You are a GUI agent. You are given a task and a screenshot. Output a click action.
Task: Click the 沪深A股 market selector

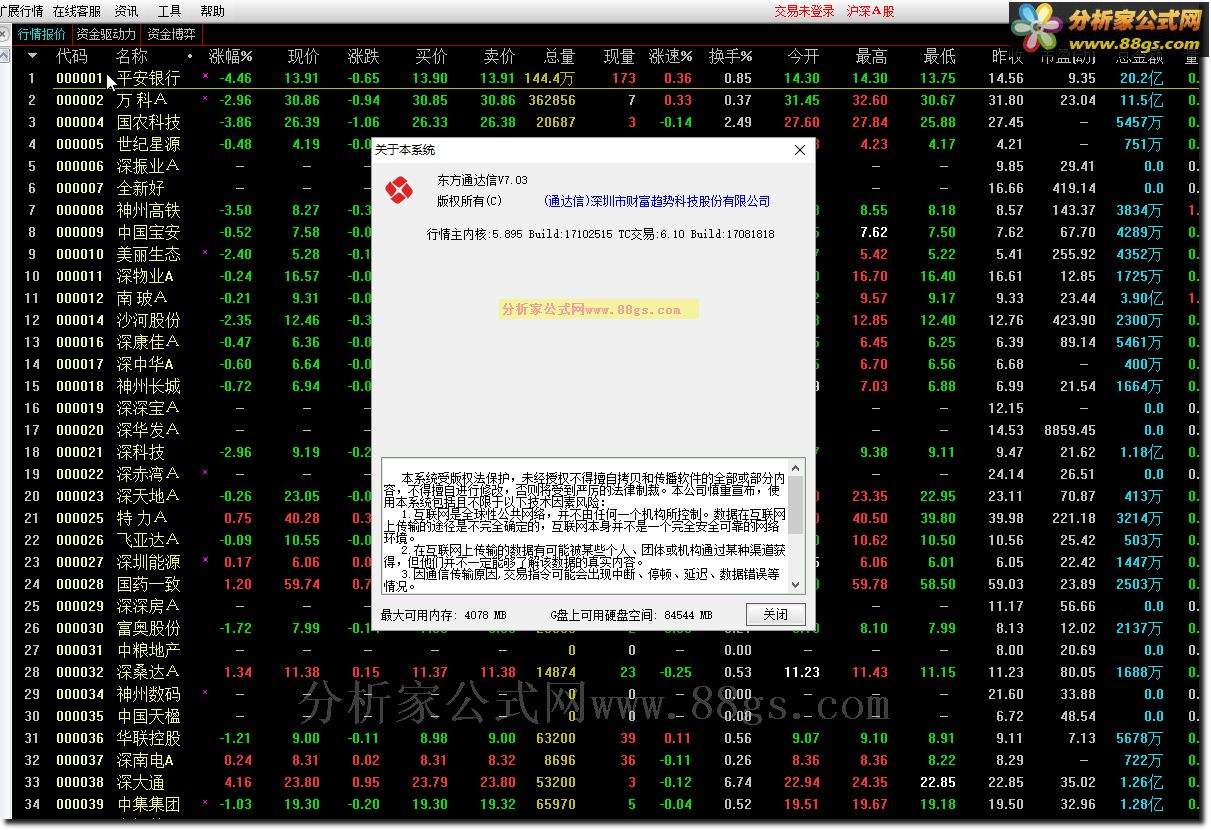870,11
